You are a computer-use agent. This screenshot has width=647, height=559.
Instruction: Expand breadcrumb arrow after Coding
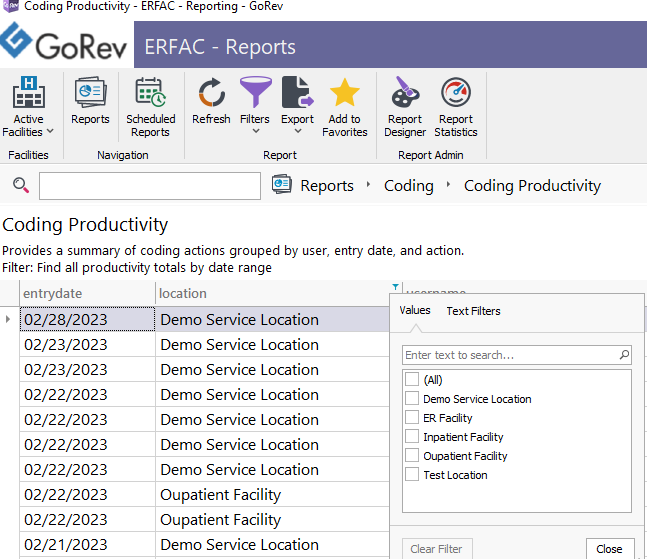click(x=448, y=184)
